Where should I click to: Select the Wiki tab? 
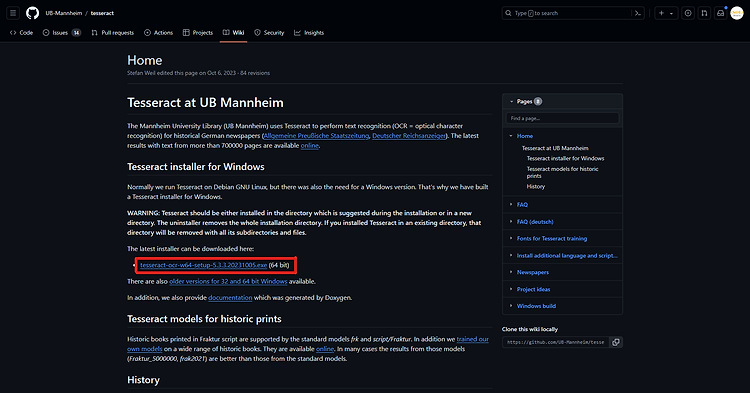pos(233,33)
